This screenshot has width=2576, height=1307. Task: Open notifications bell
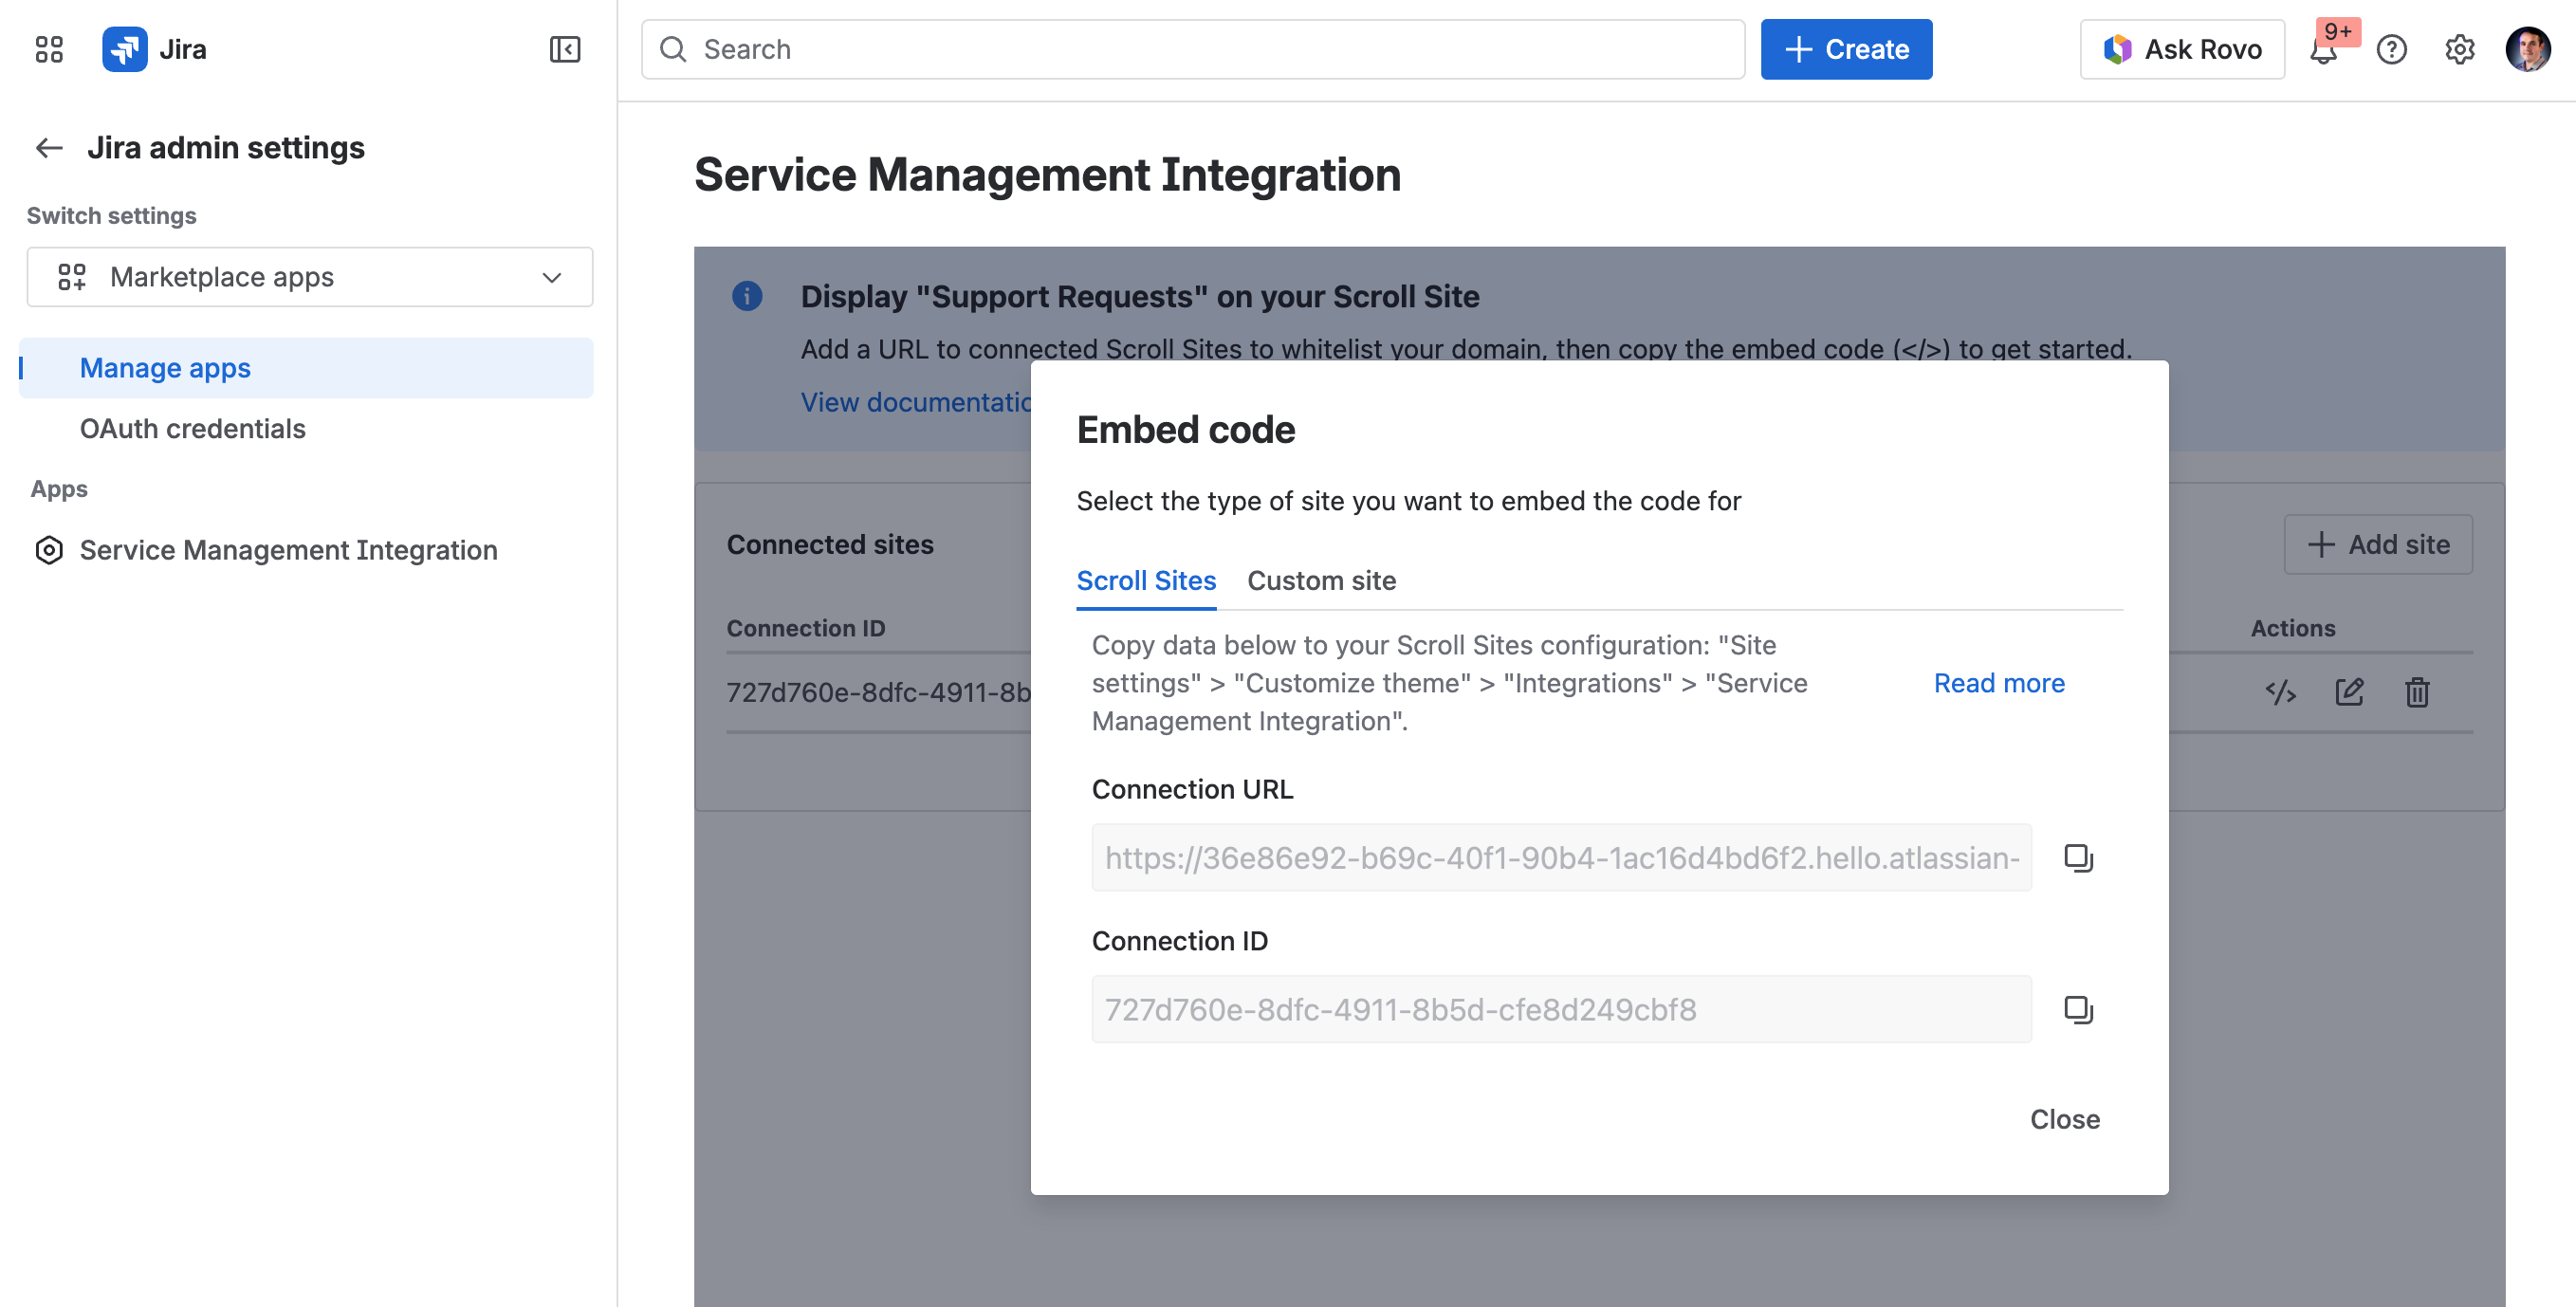tap(2323, 50)
